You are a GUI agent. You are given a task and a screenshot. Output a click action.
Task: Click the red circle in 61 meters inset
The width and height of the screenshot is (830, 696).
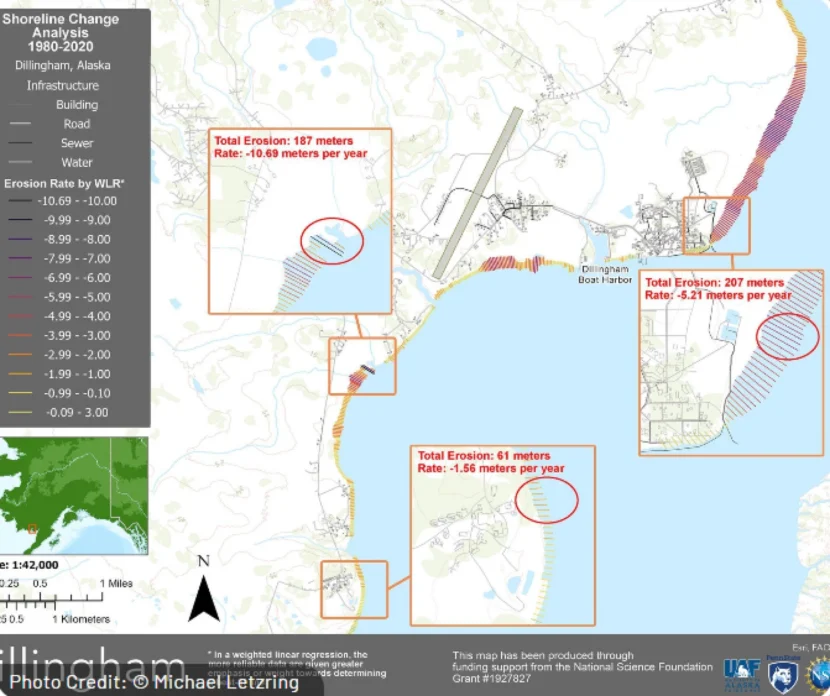[x=547, y=499]
